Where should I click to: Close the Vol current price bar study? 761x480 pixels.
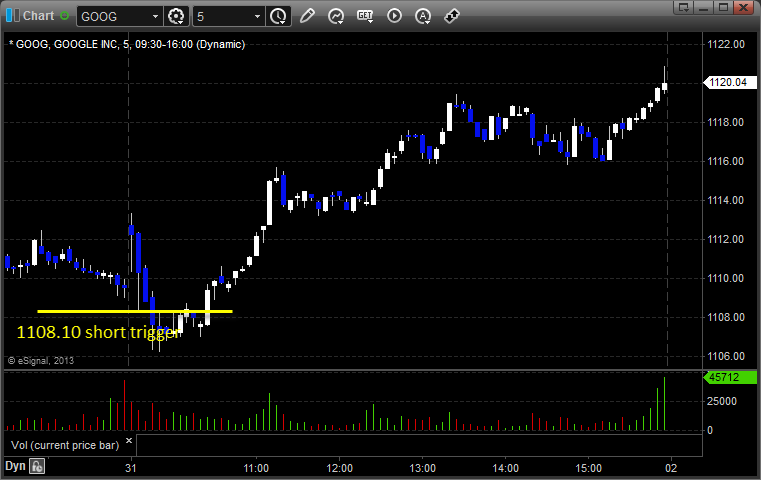(129, 441)
